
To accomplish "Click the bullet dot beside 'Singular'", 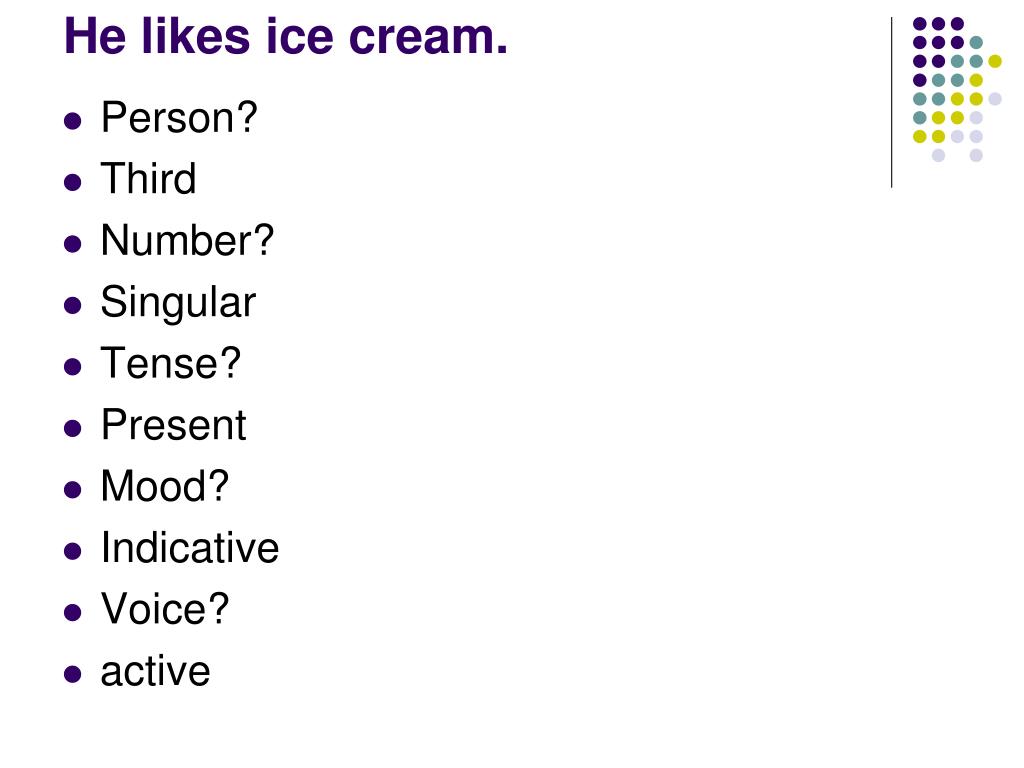I will 72,305.
